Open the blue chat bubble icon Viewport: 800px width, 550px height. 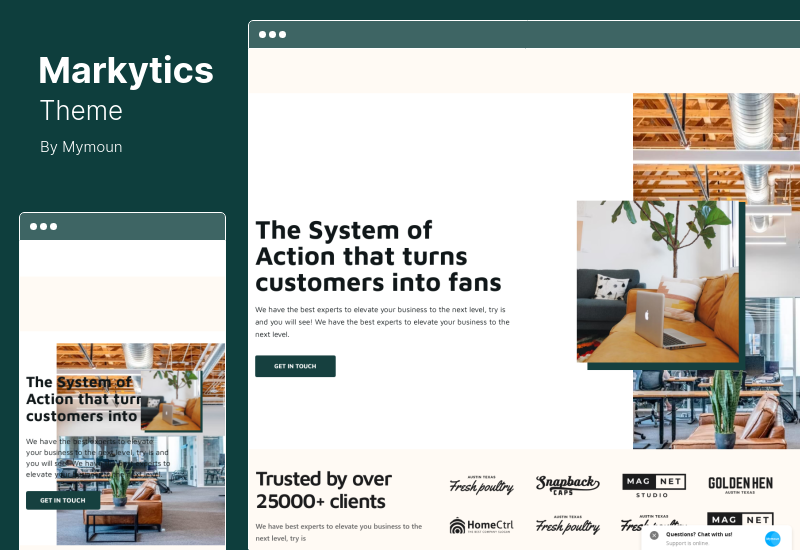pyautogui.click(x=772, y=539)
